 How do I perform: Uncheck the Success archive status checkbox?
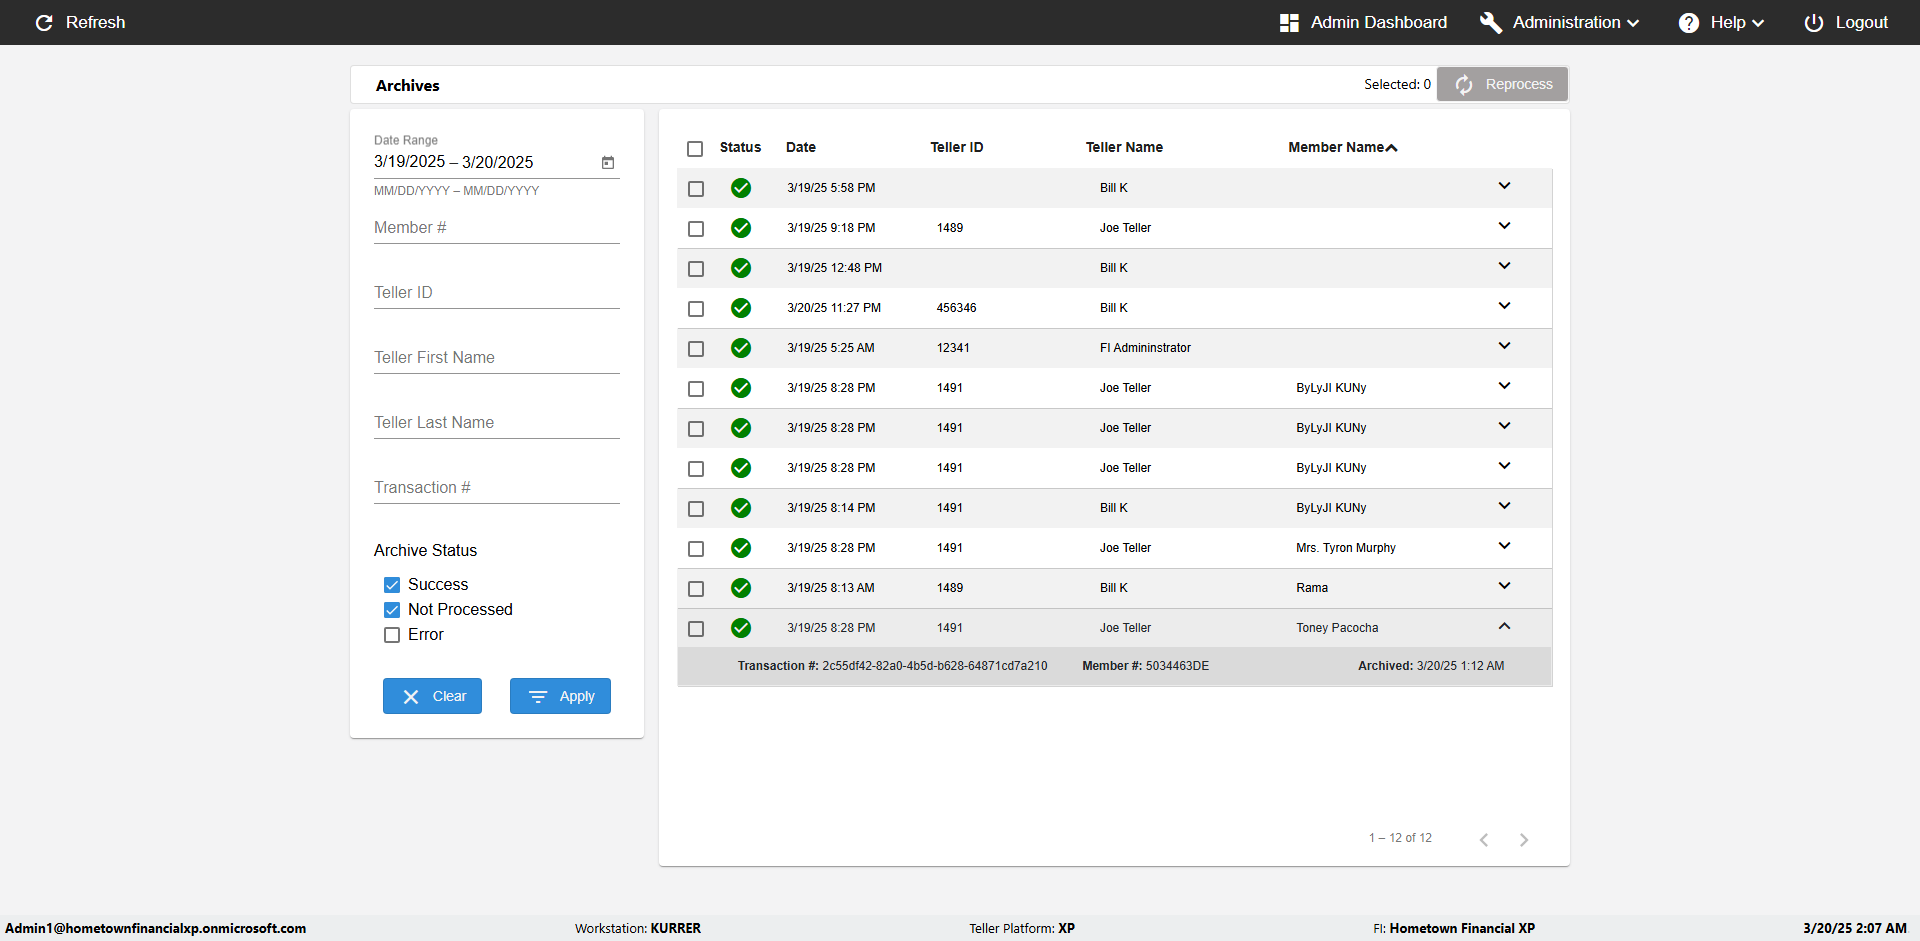392,585
